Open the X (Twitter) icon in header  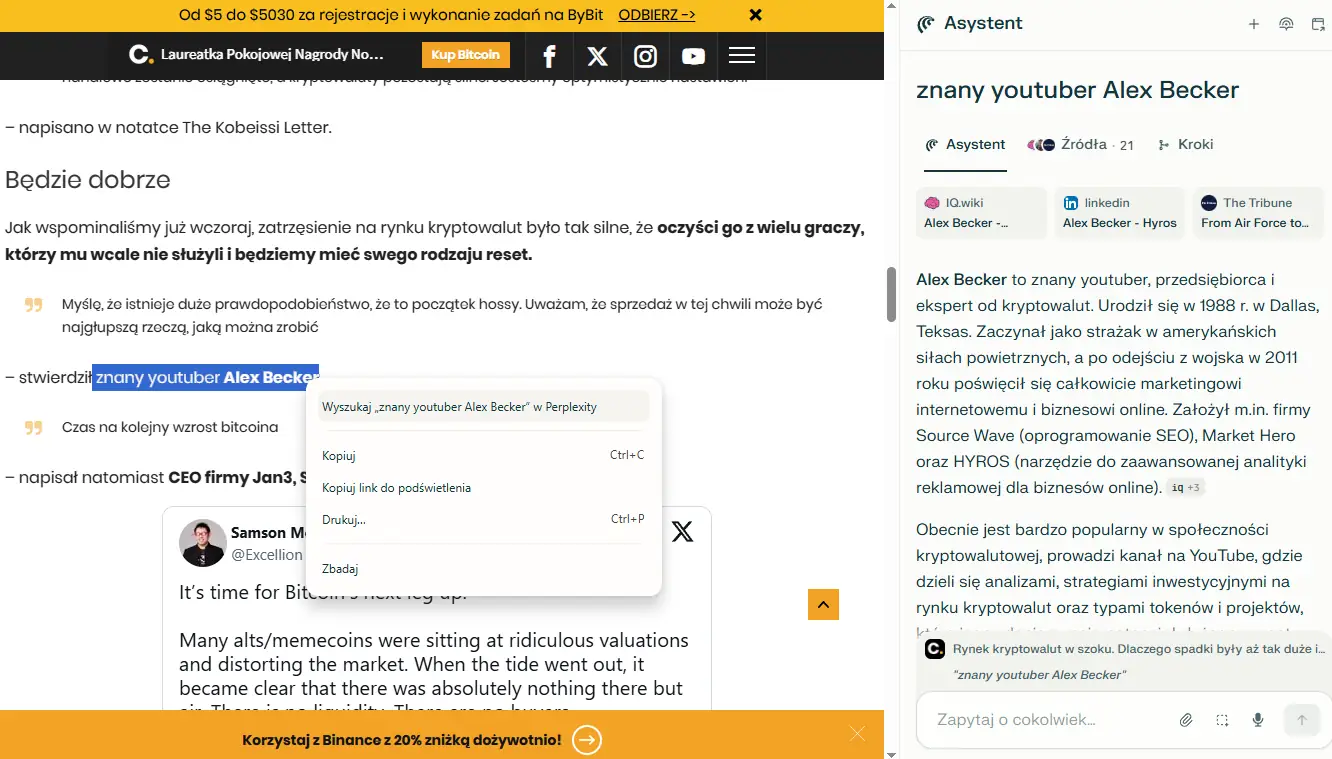(597, 56)
